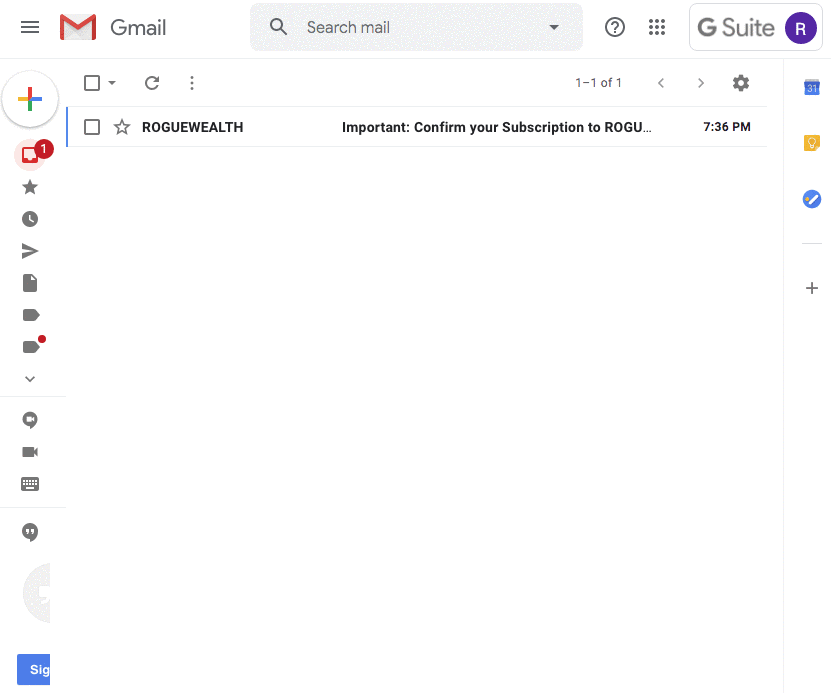Select the ROGUEWEALTH email checkbox

(92, 127)
